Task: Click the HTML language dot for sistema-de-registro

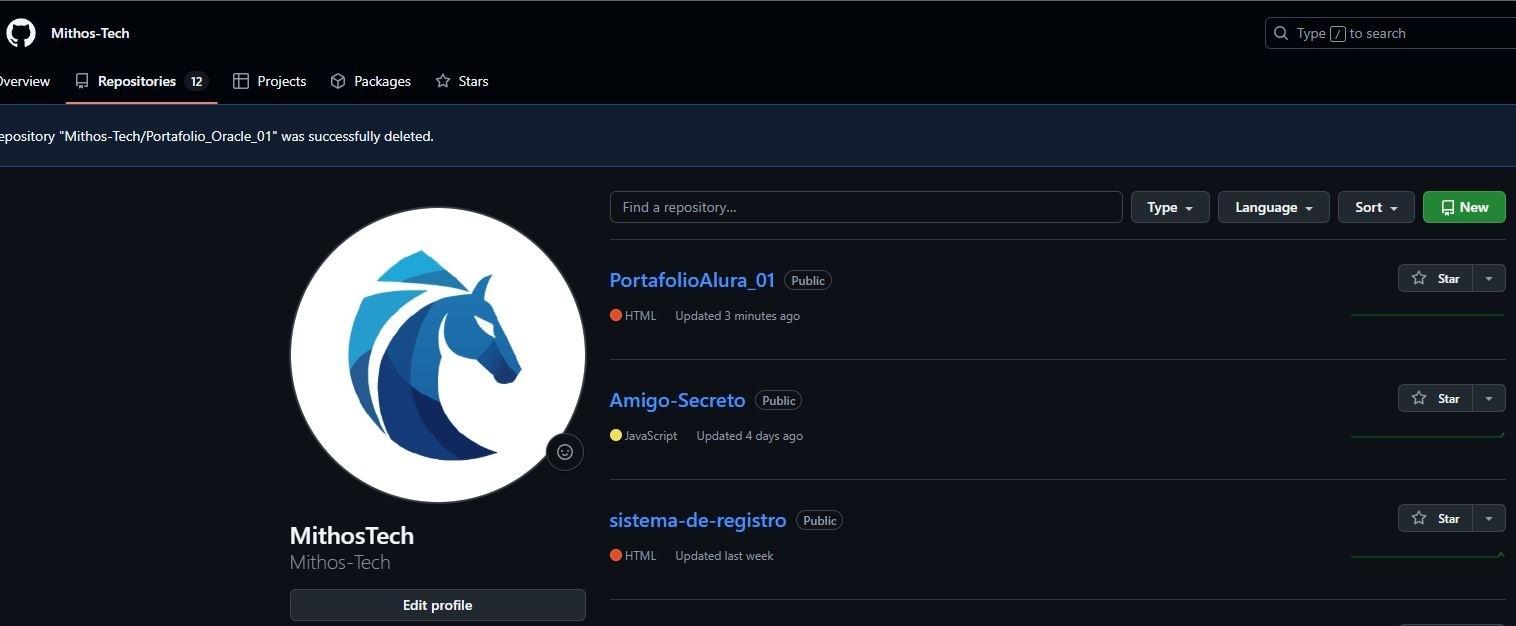Action: [616, 555]
